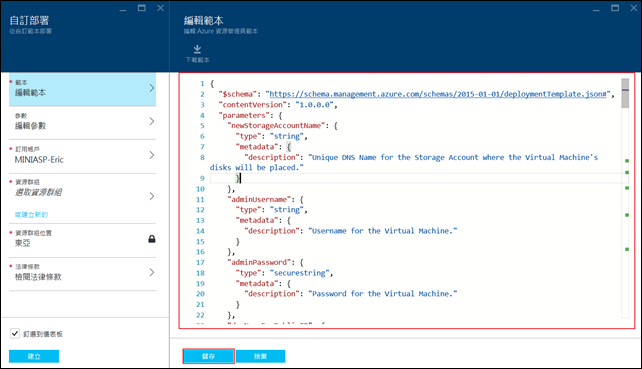
Task: Minimize the 自訂部署 blade
Action: 123,8
